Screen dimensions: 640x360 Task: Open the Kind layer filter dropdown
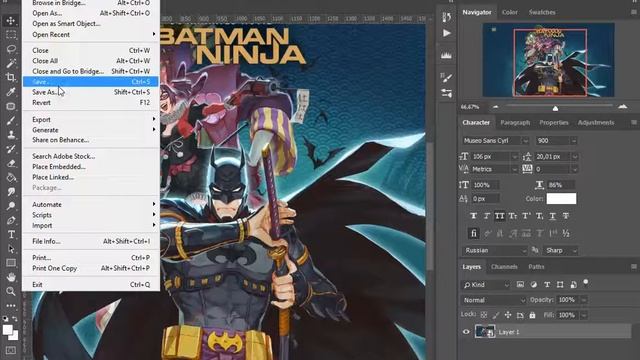[x=485, y=285]
